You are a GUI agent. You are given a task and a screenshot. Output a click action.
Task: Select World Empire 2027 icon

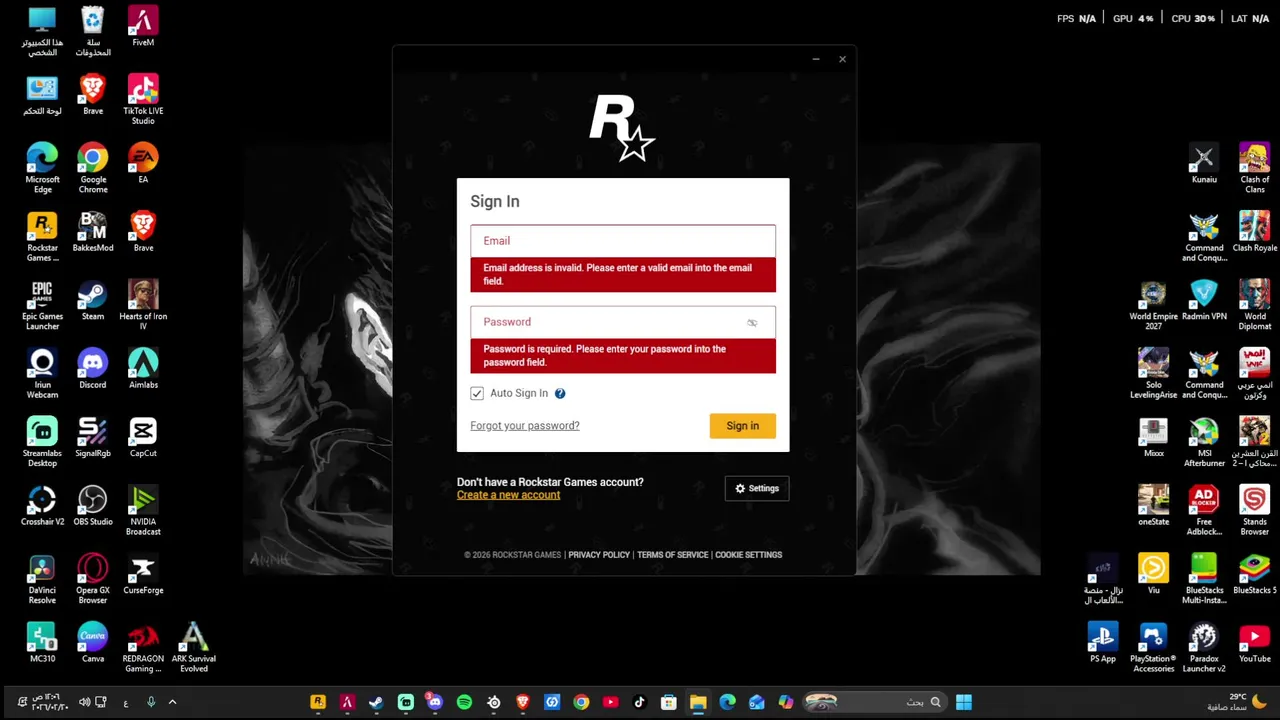(1153, 305)
